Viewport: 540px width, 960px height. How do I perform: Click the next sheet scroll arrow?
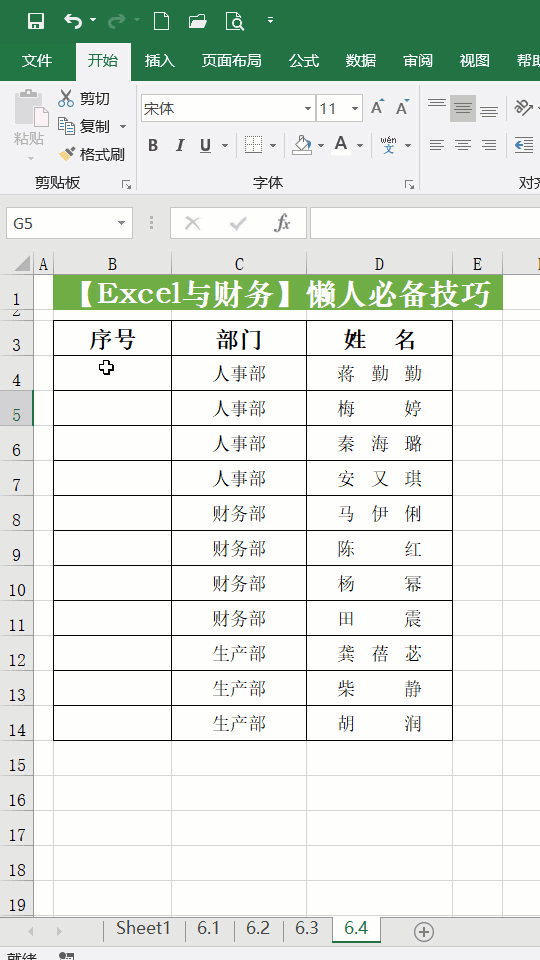coord(59,932)
